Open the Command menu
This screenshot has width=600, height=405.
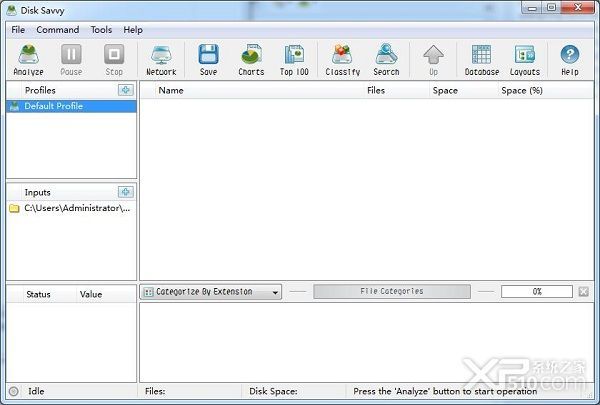(58, 30)
